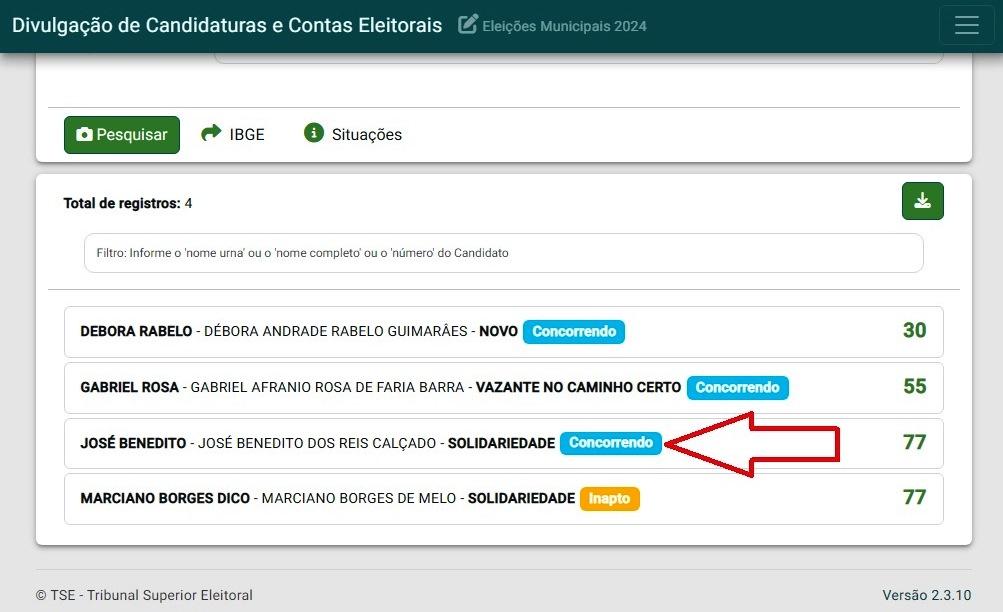Open the DEBORA RABELO candidate row
Image resolution: width=1003 pixels, height=612 pixels.
tap(503, 331)
